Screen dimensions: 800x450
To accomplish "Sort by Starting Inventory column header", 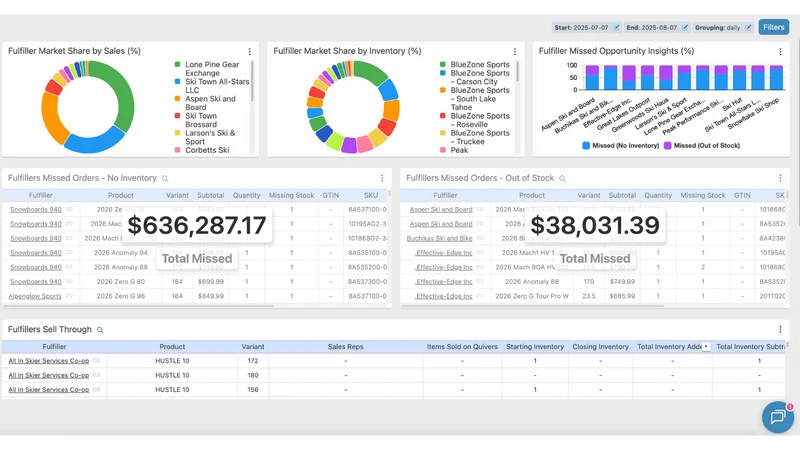I will tap(535, 347).
